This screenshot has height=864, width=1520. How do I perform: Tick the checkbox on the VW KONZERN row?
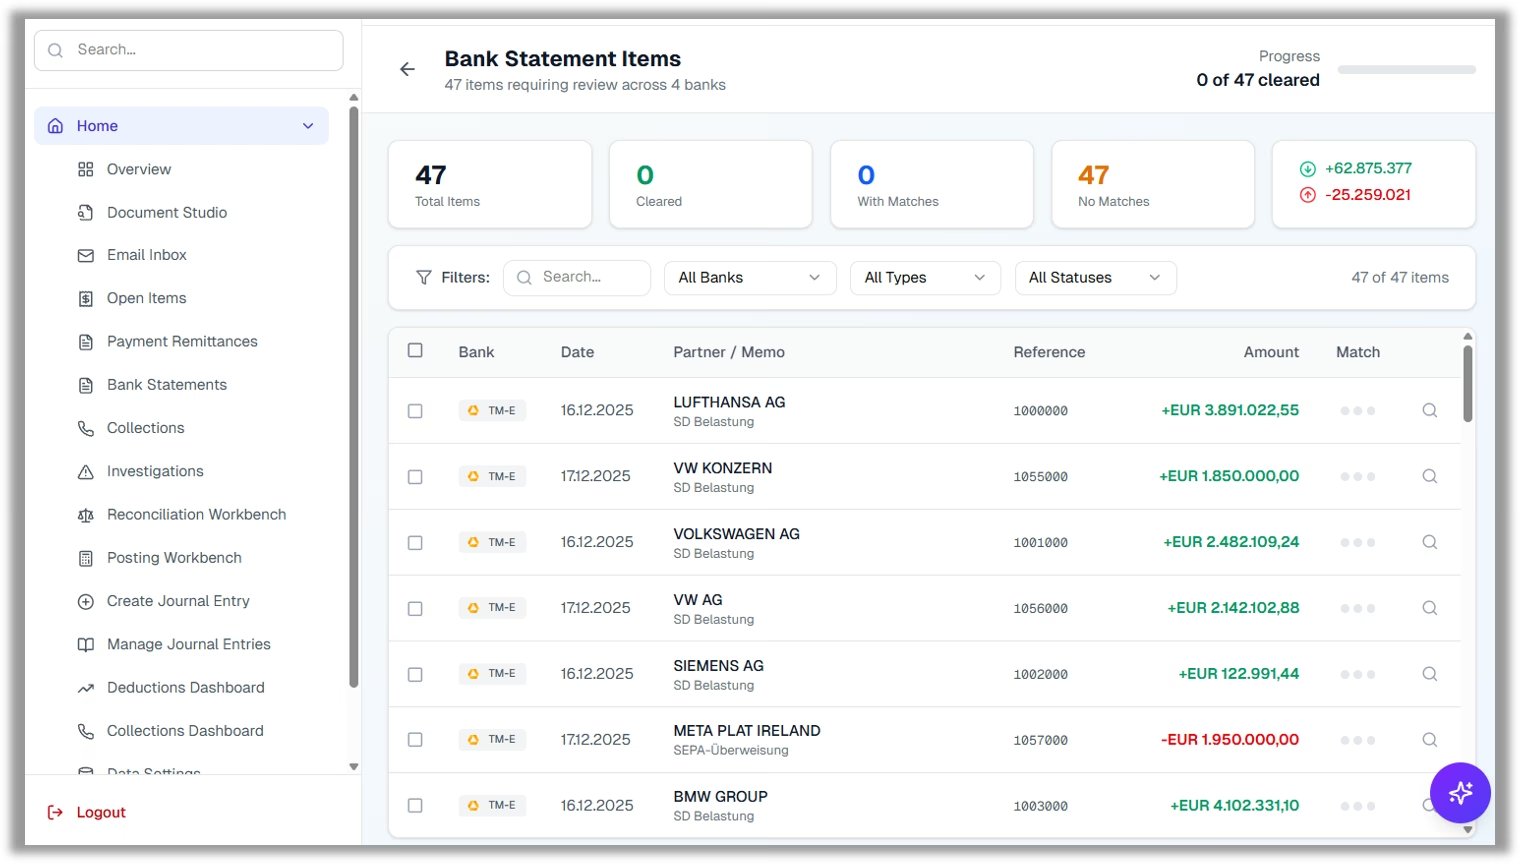415,477
